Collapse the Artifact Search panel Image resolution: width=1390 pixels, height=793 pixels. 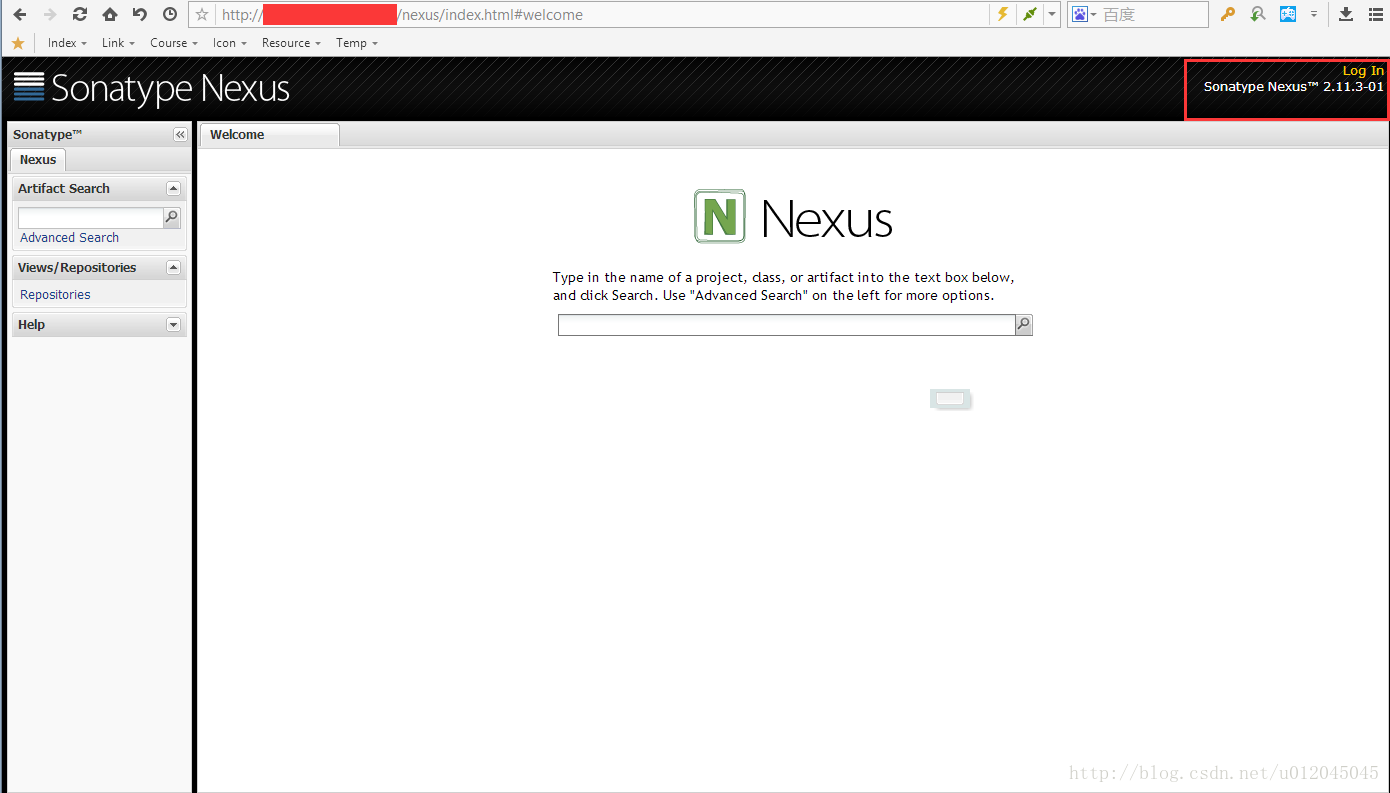[173, 188]
